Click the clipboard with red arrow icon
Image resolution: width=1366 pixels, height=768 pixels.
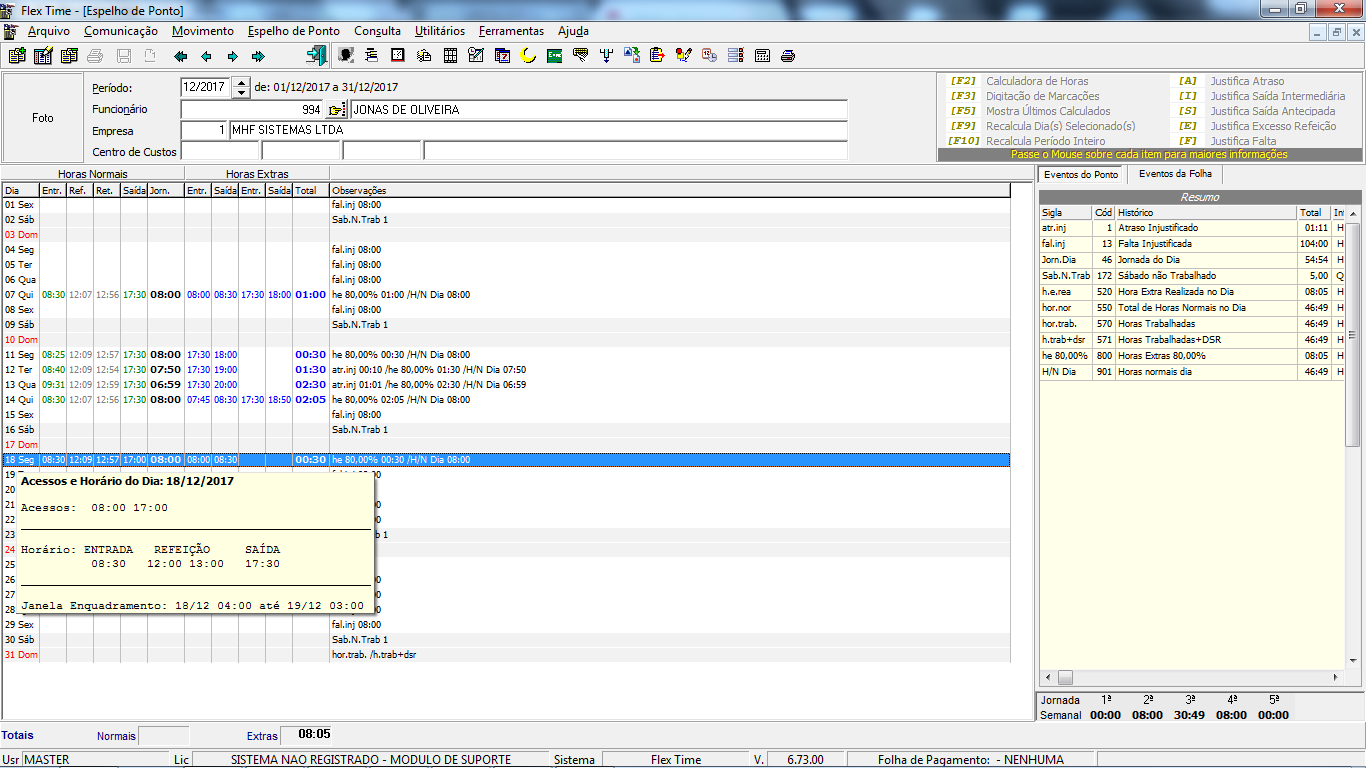click(658, 56)
